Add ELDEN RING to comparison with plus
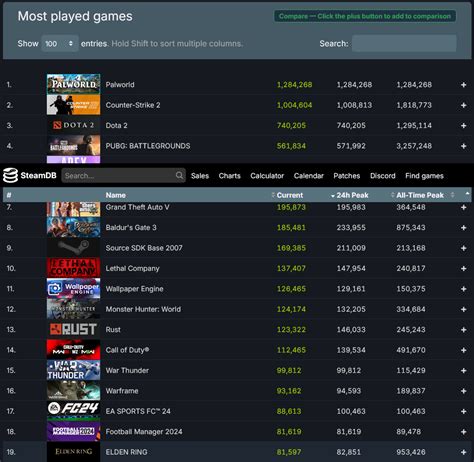474x462 pixels. (463, 452)
